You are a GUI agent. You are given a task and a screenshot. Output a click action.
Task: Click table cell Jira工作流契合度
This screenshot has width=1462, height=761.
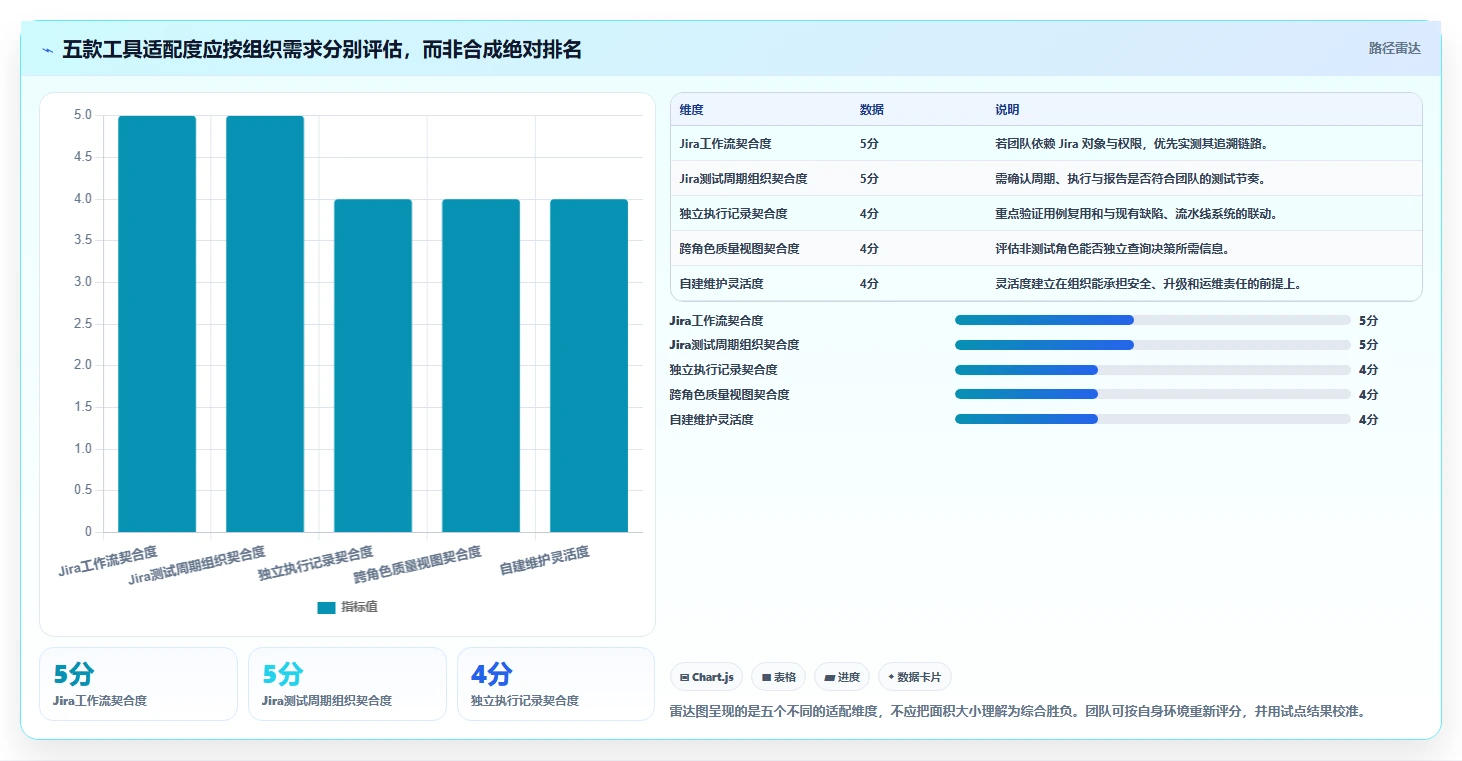(725, 144)
